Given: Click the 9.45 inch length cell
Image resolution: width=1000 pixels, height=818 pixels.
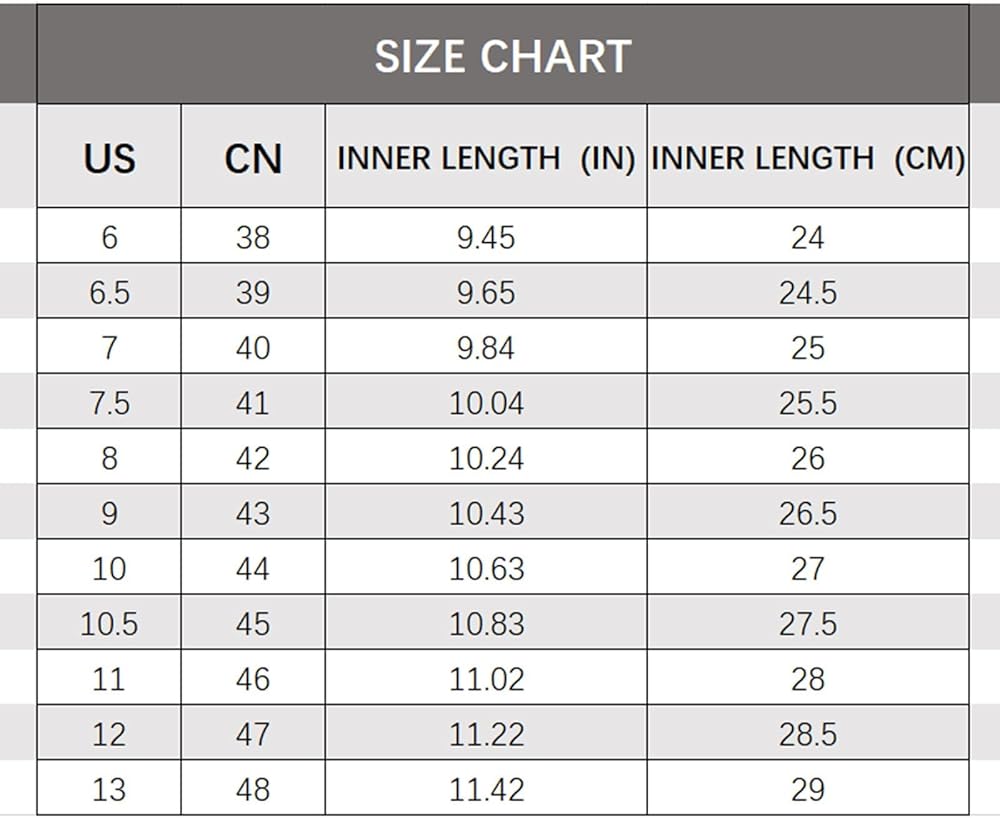Looking at the screenshot, I should click(x=486, y=238).
